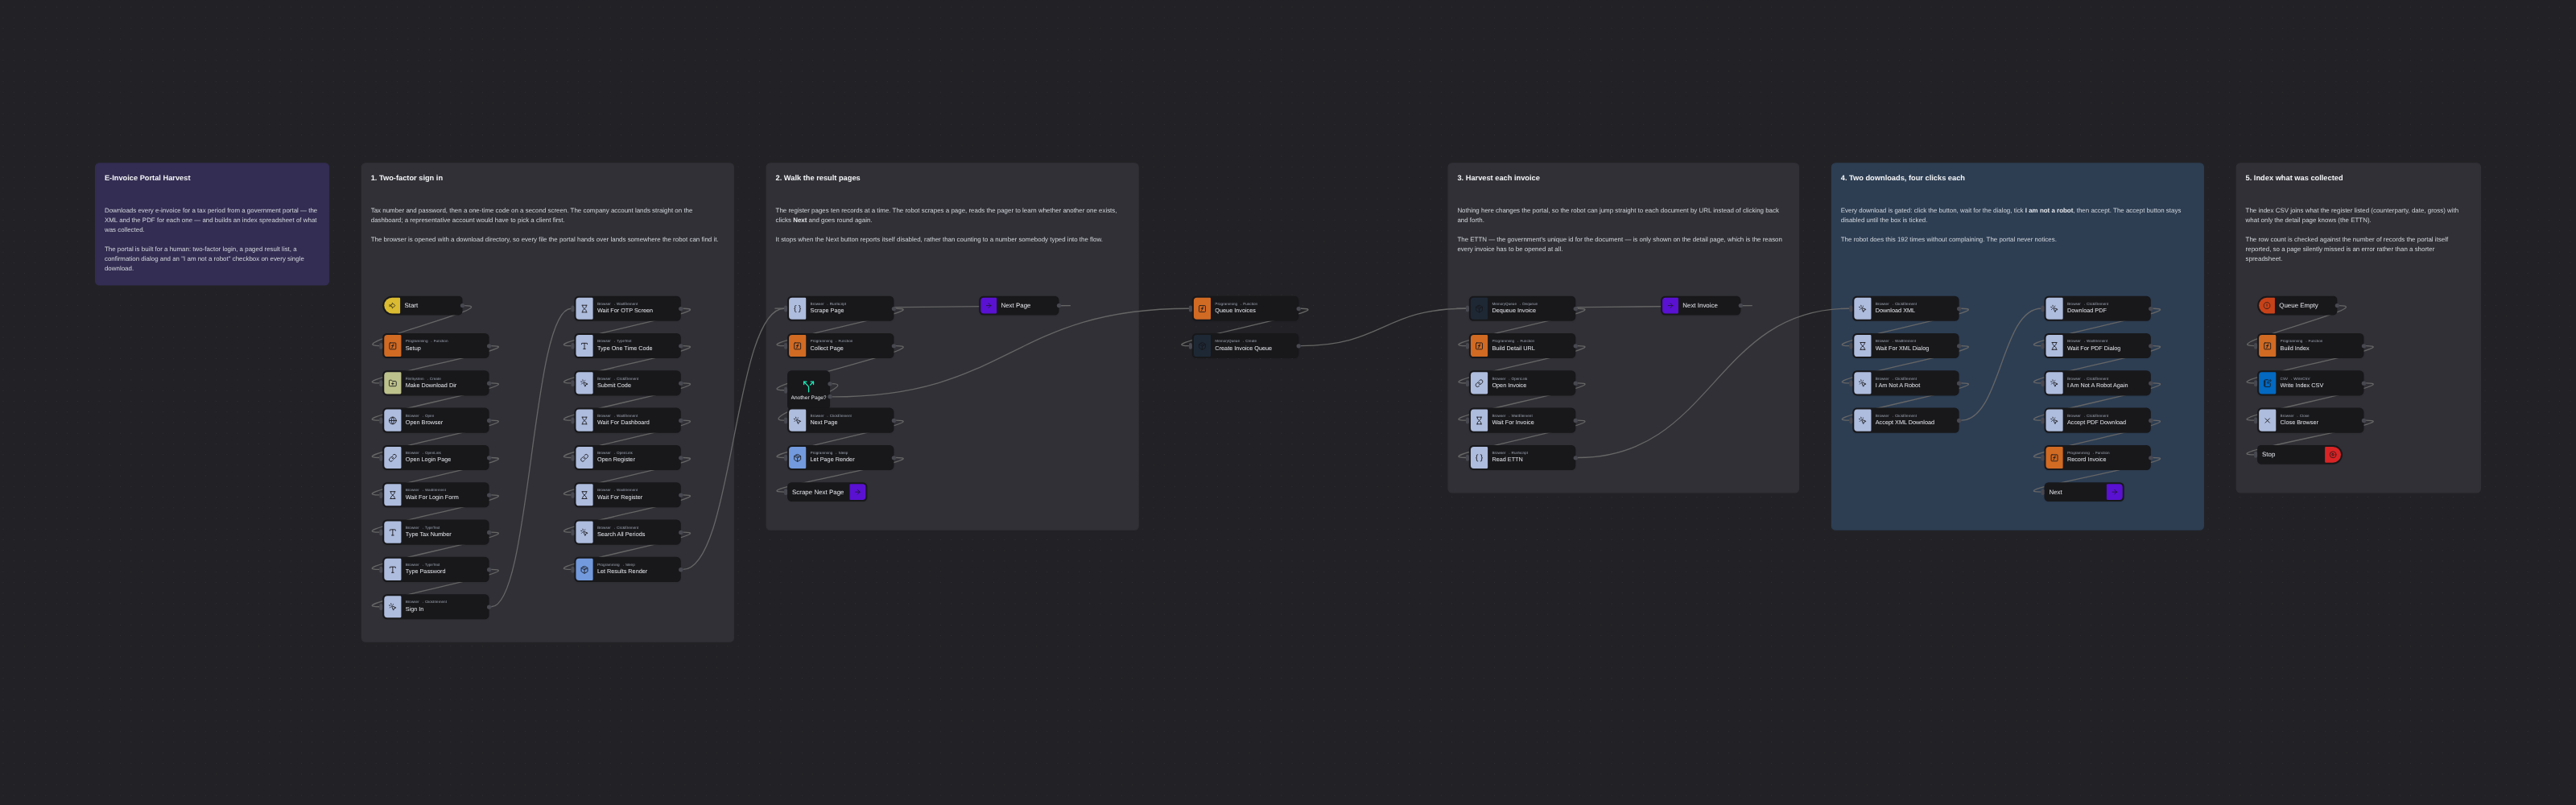The width and height of the screenshot is (2576, 805).
Task: Select the Record Invoice function icon
Action: [x=2054, y=457]
